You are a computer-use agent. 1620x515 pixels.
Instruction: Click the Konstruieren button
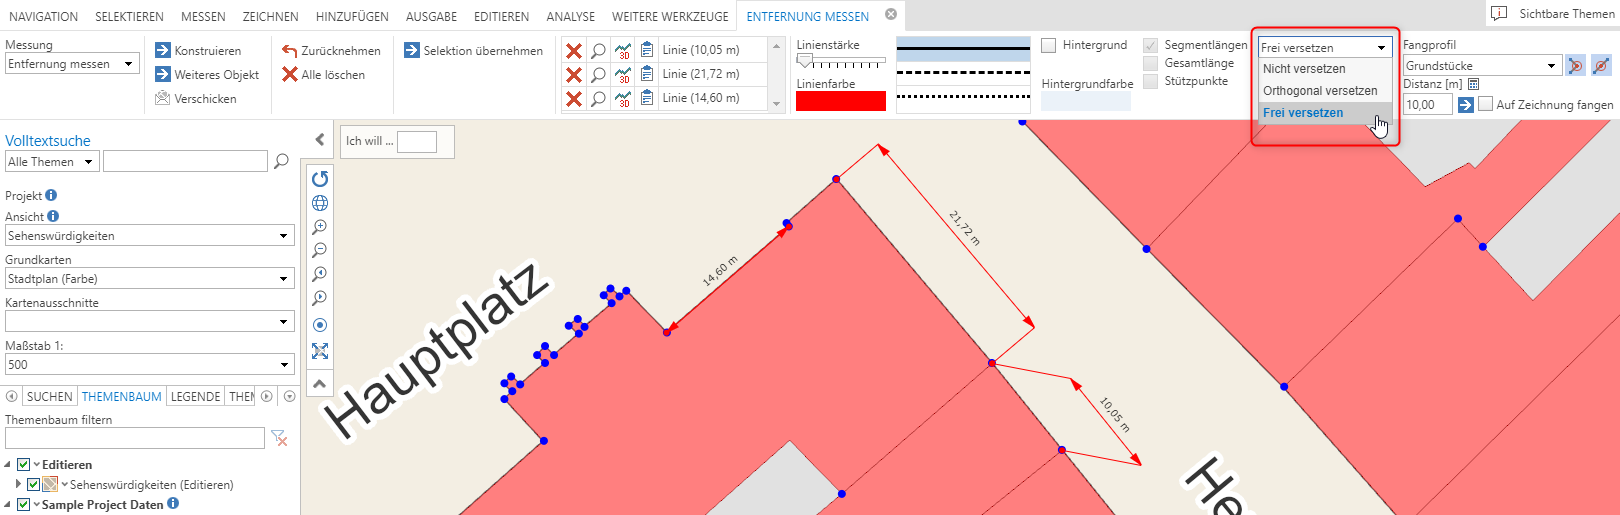click(198, 51)
